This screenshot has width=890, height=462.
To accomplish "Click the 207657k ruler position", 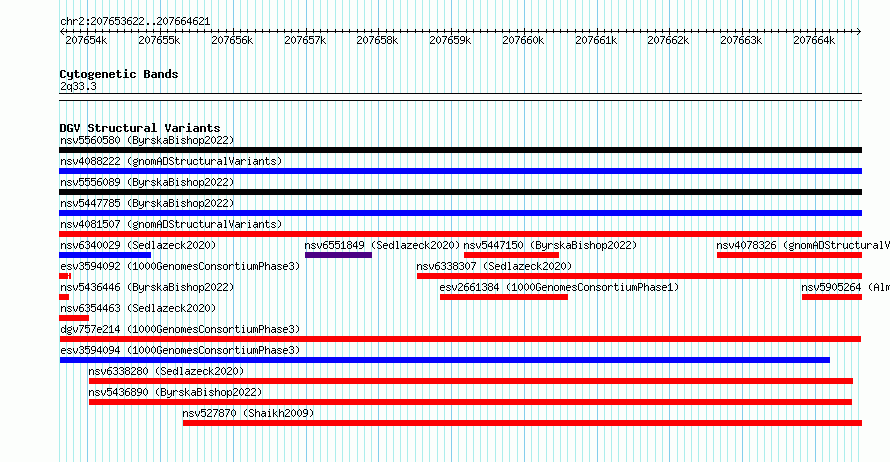I will [305, 40].
